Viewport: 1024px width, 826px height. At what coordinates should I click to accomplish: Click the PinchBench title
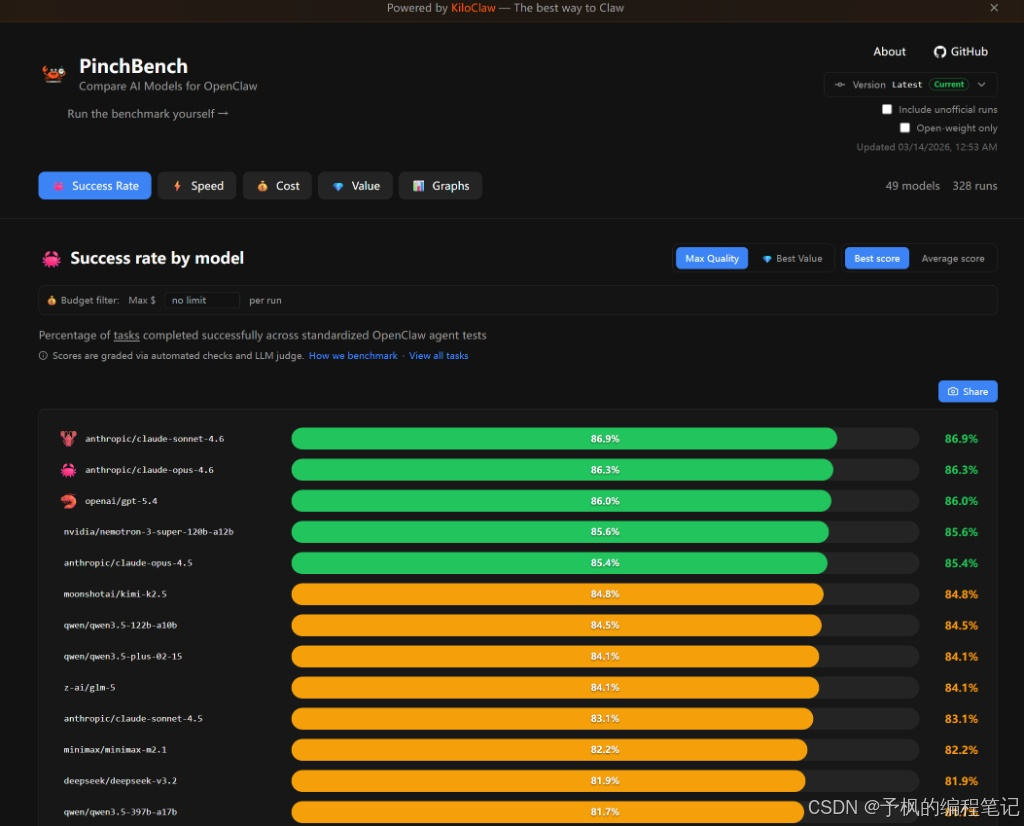pyautogui.click(x=133, y=66)
